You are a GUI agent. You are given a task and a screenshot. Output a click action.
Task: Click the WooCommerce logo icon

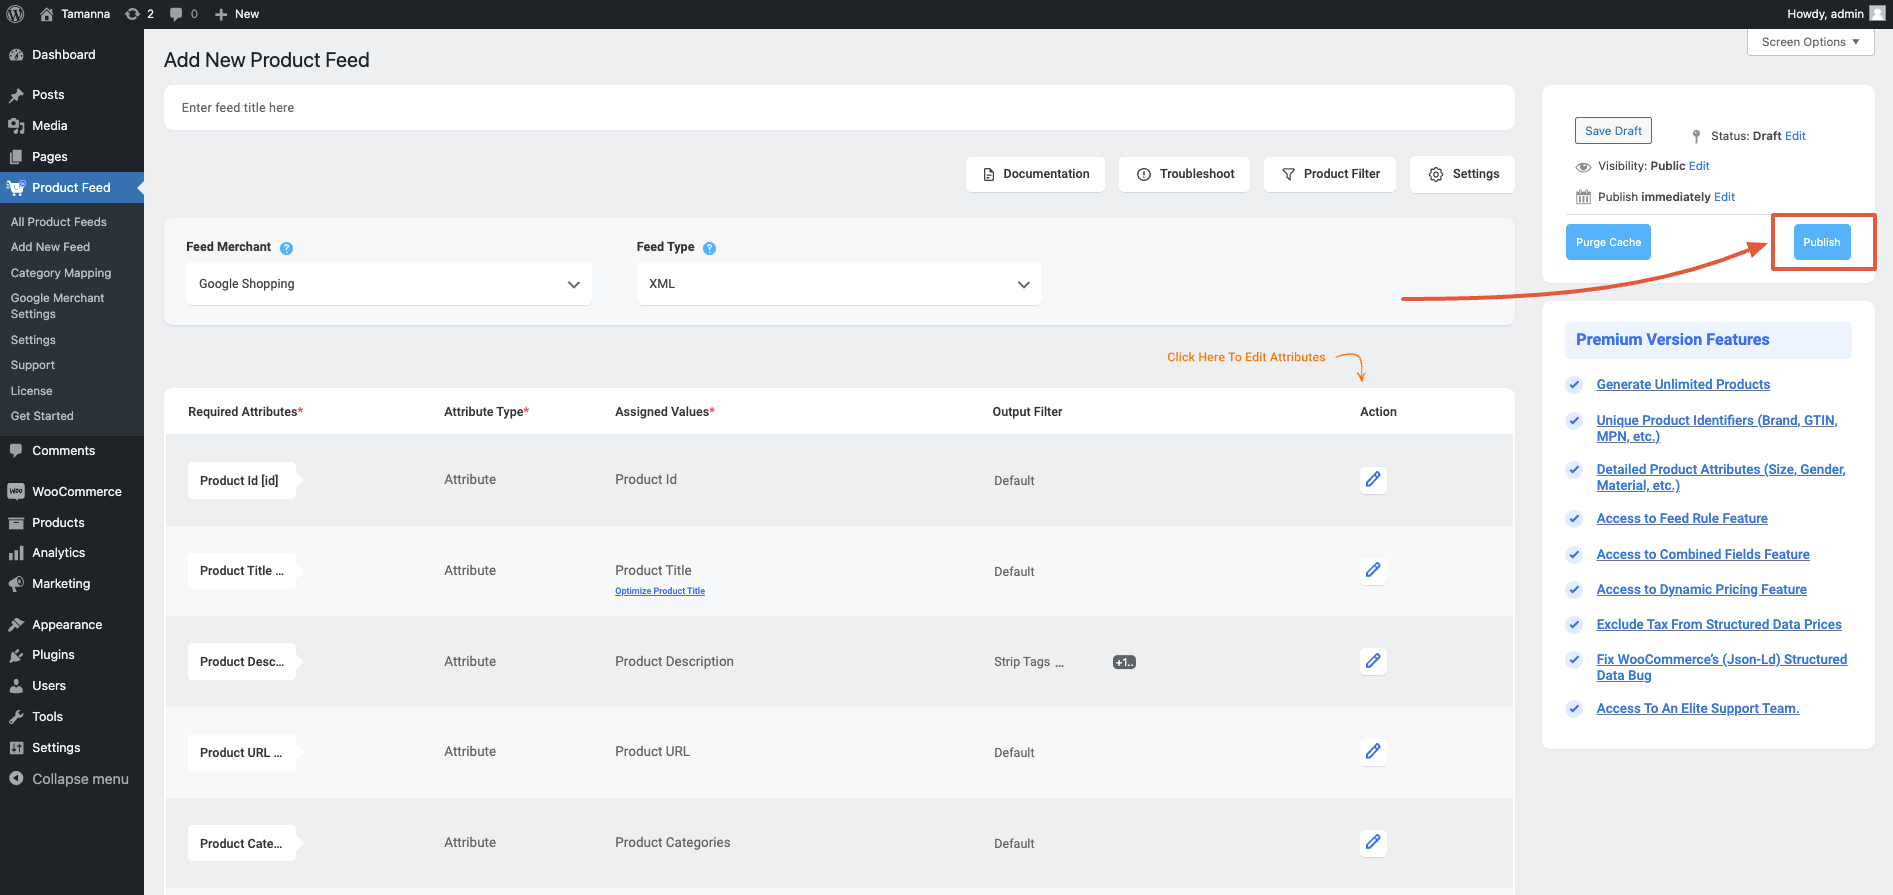16,492
